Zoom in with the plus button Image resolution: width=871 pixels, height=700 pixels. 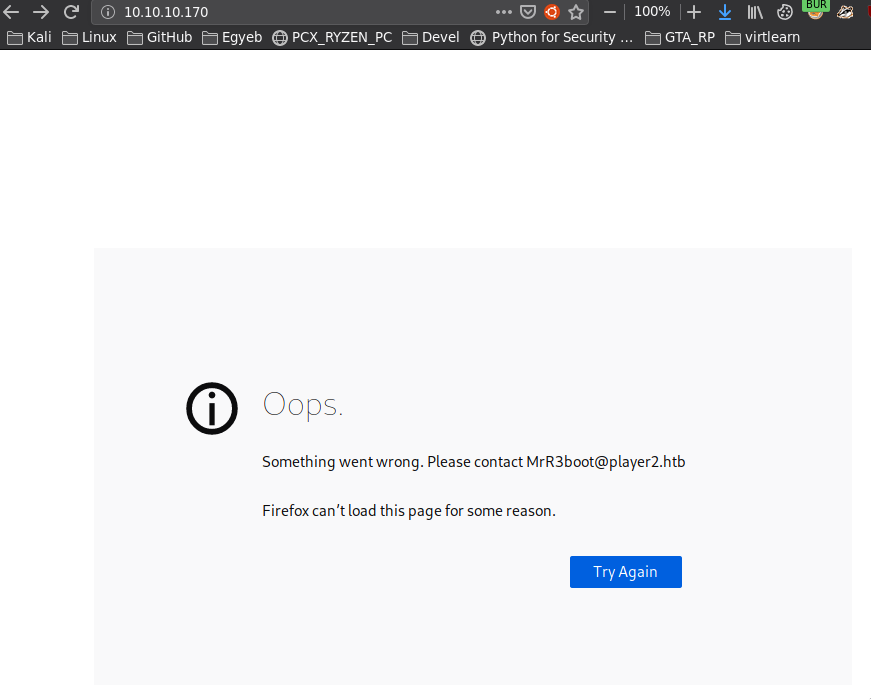click(694, 12)
